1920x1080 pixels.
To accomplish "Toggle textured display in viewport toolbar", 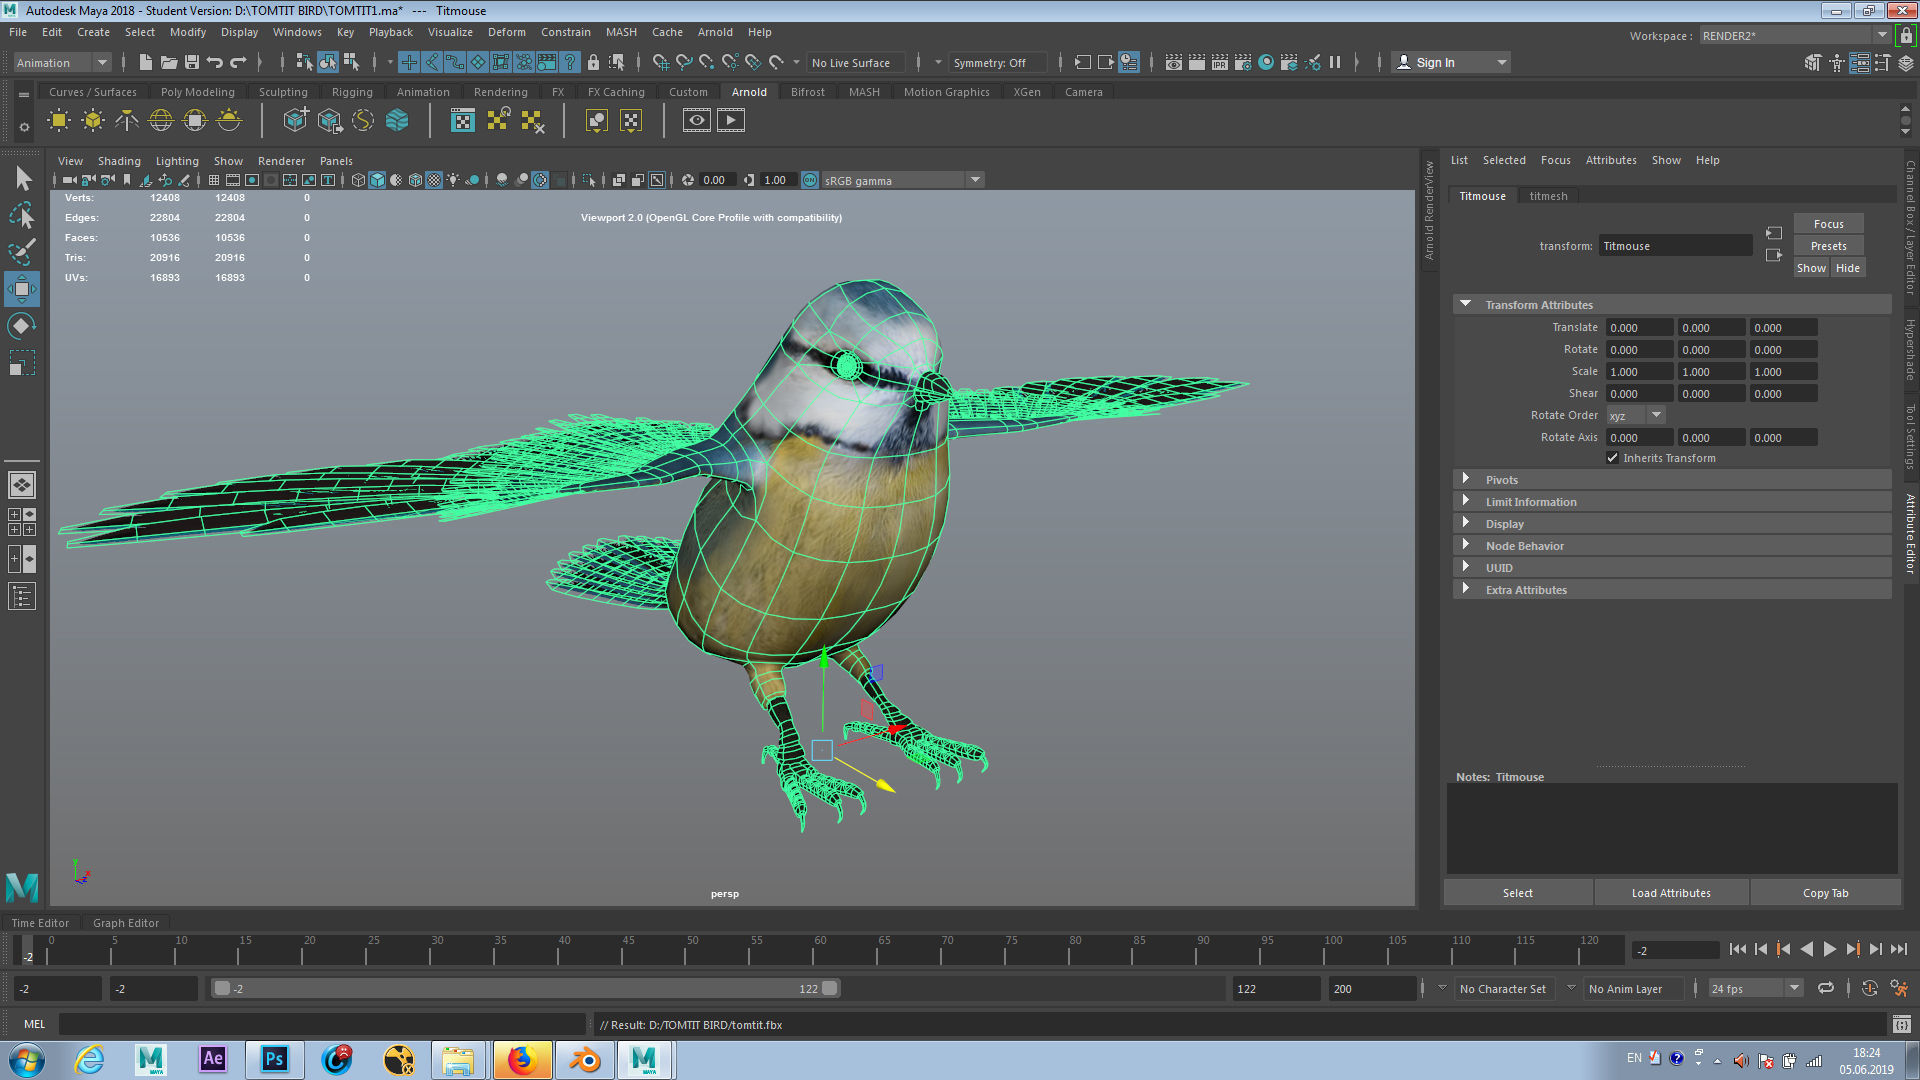I will [434, 180].
